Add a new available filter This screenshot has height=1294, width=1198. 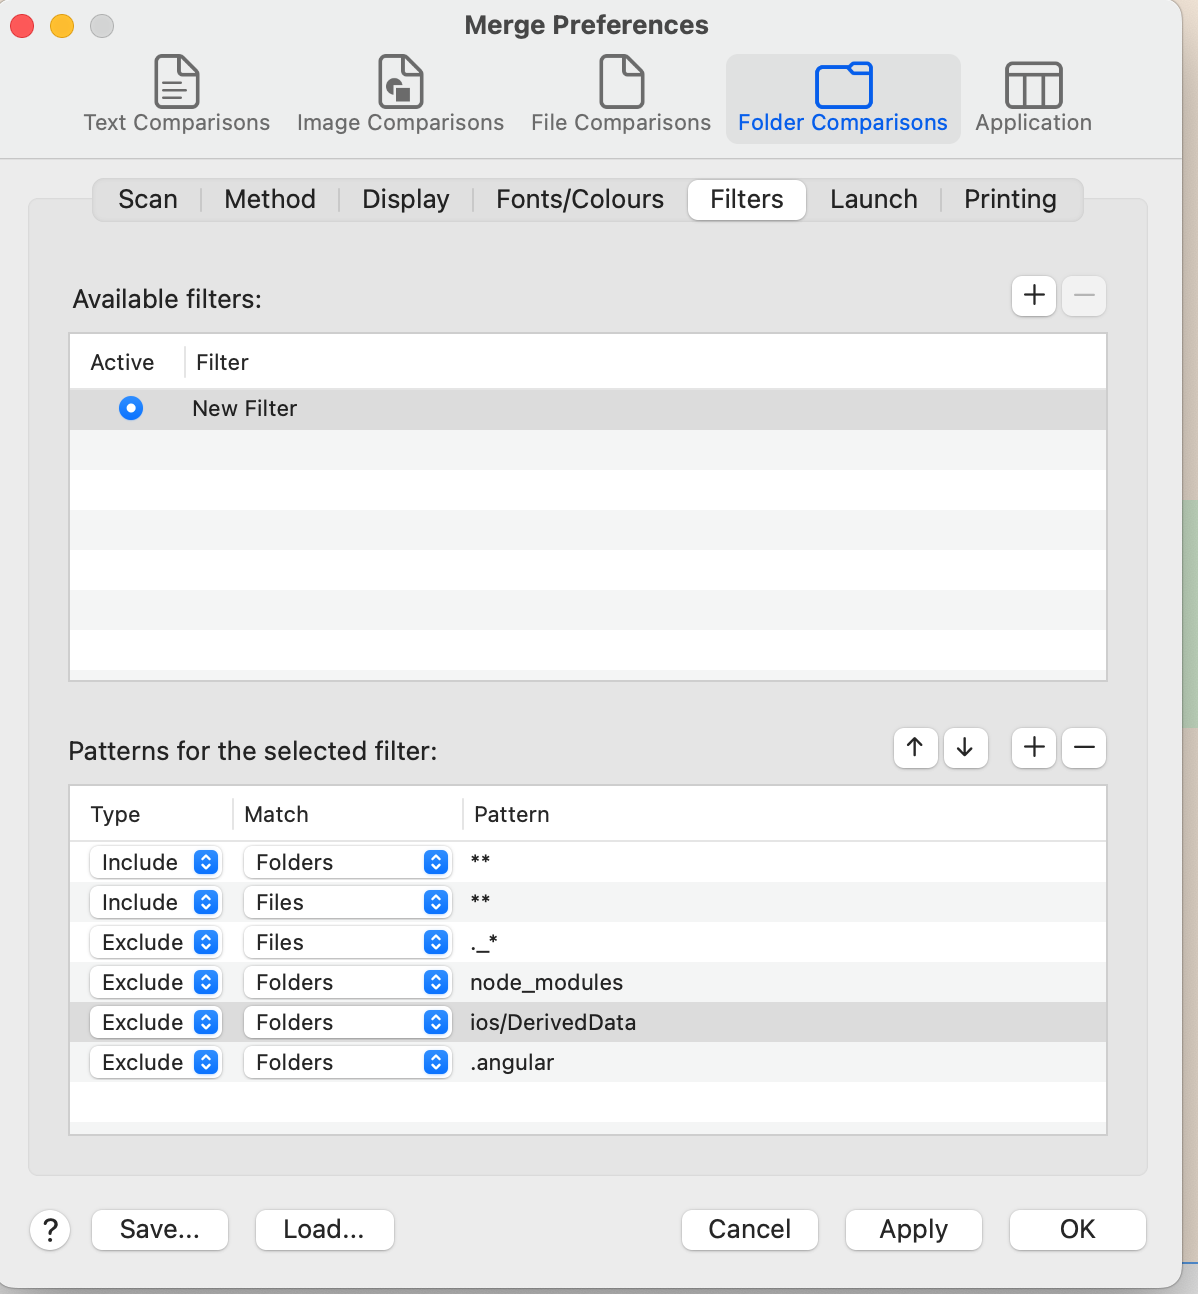coord(1034,296)
